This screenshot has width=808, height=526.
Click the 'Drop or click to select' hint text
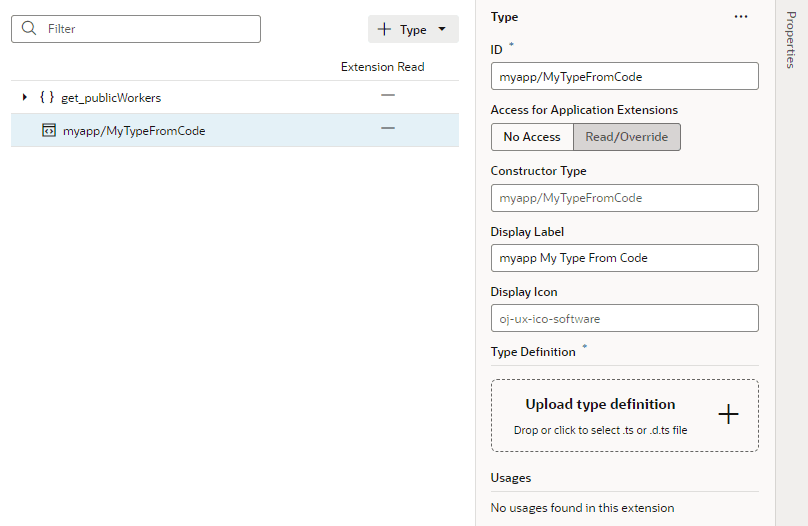600,430
